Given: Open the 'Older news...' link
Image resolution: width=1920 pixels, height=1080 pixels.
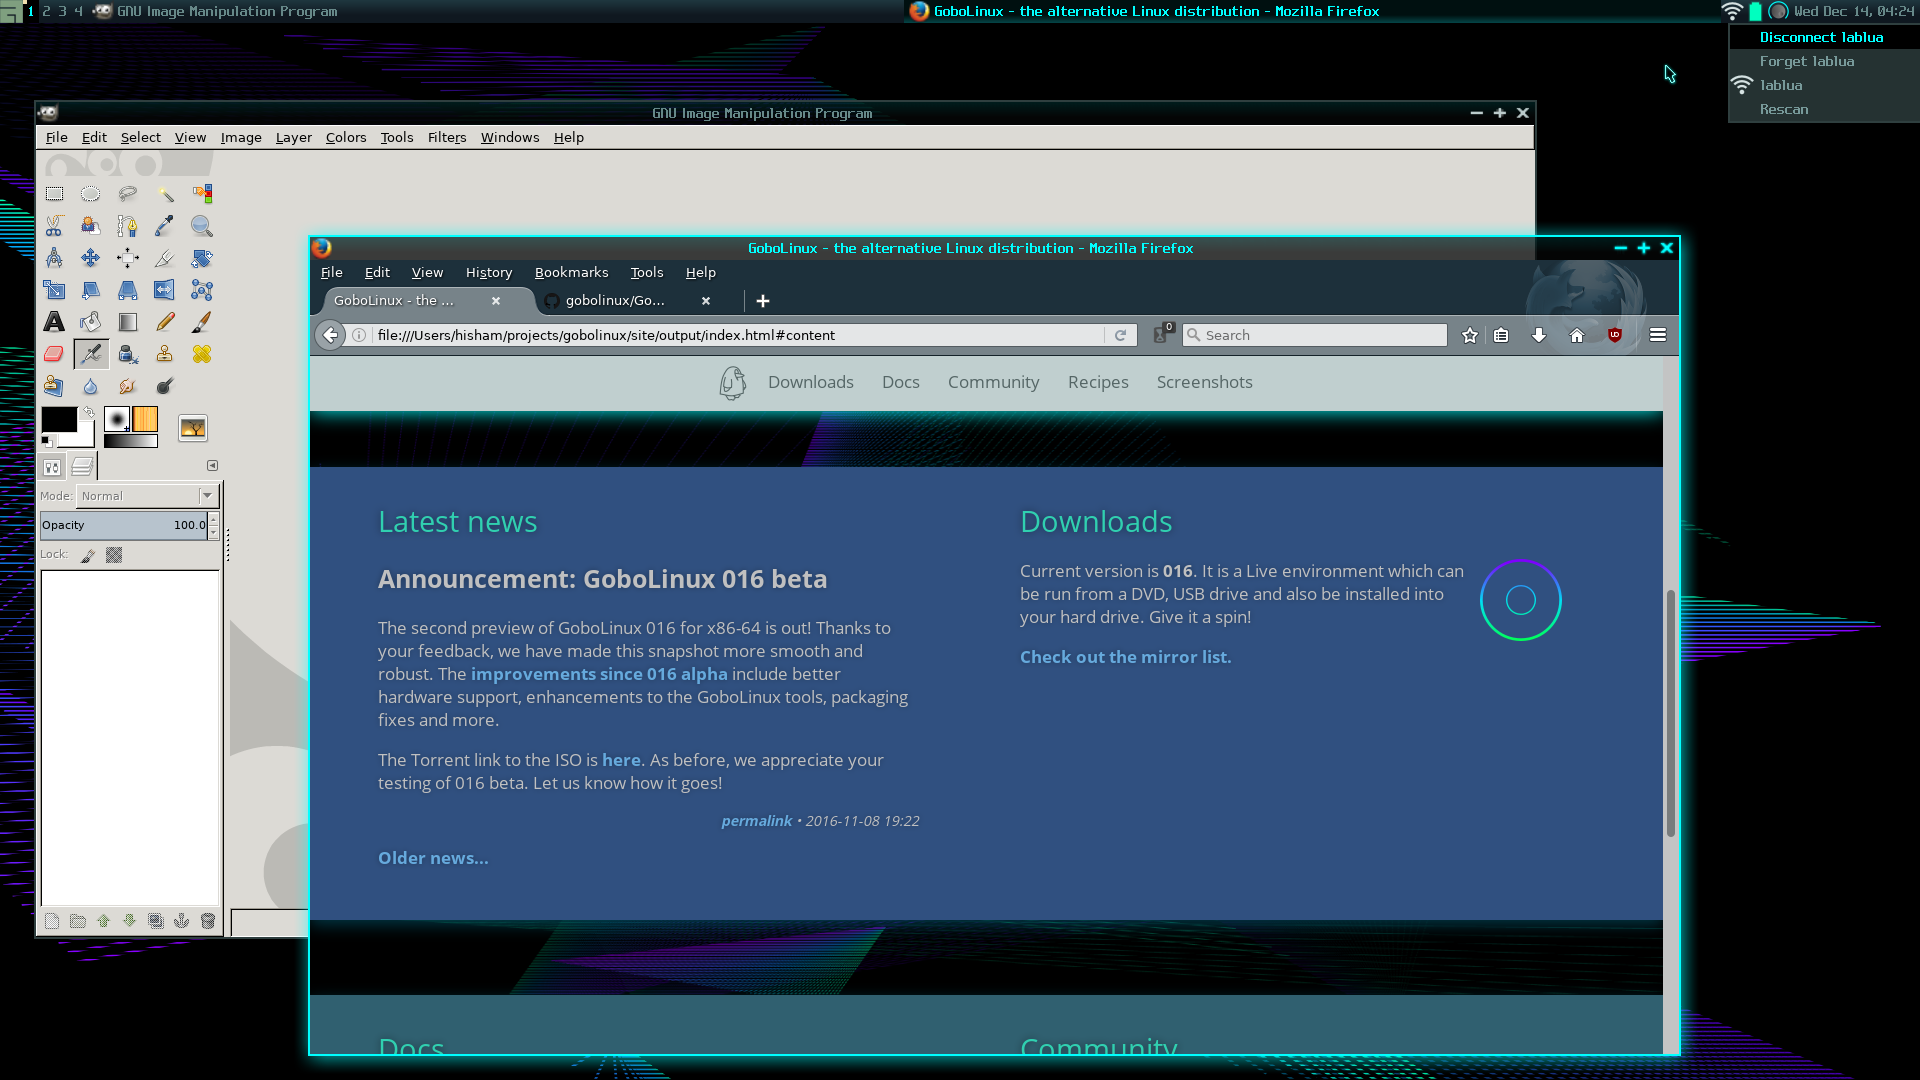Looking at the screenshot, I should tap(433, 858).
